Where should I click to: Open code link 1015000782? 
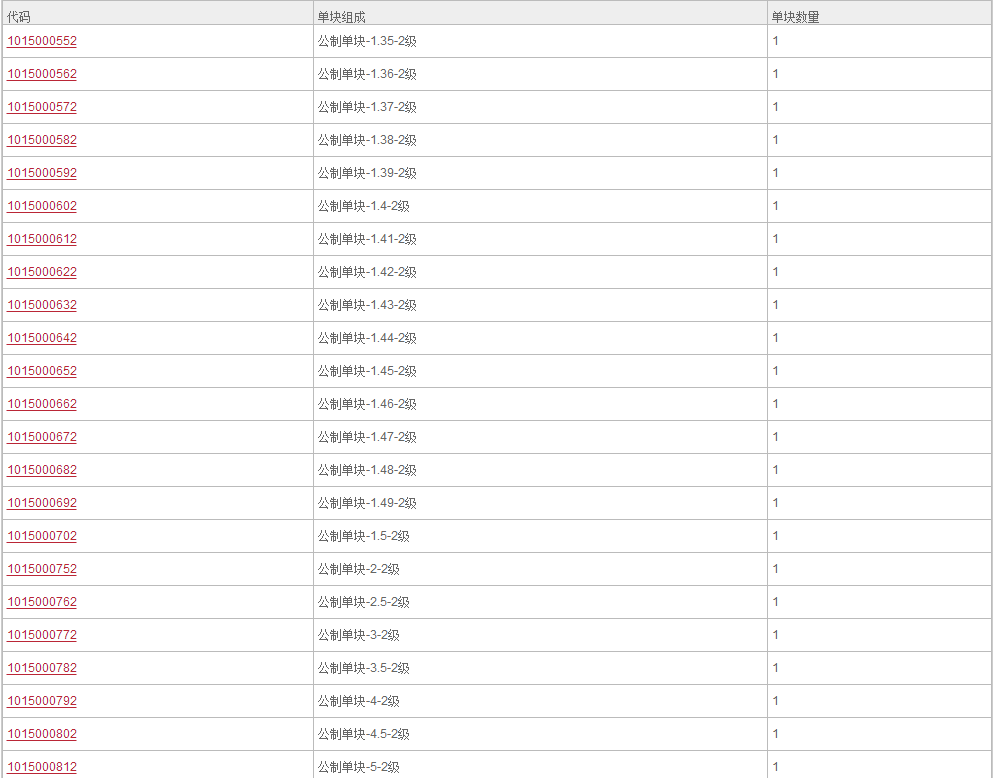click(42, 668)
